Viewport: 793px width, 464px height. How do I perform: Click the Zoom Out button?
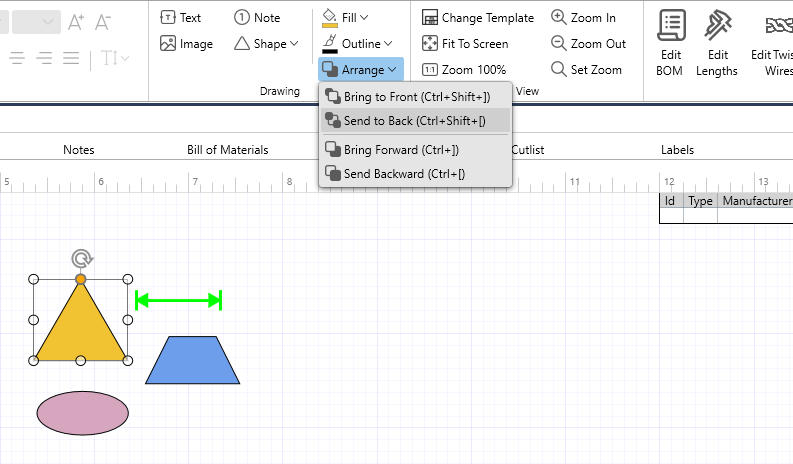click(x=588, y=44)
